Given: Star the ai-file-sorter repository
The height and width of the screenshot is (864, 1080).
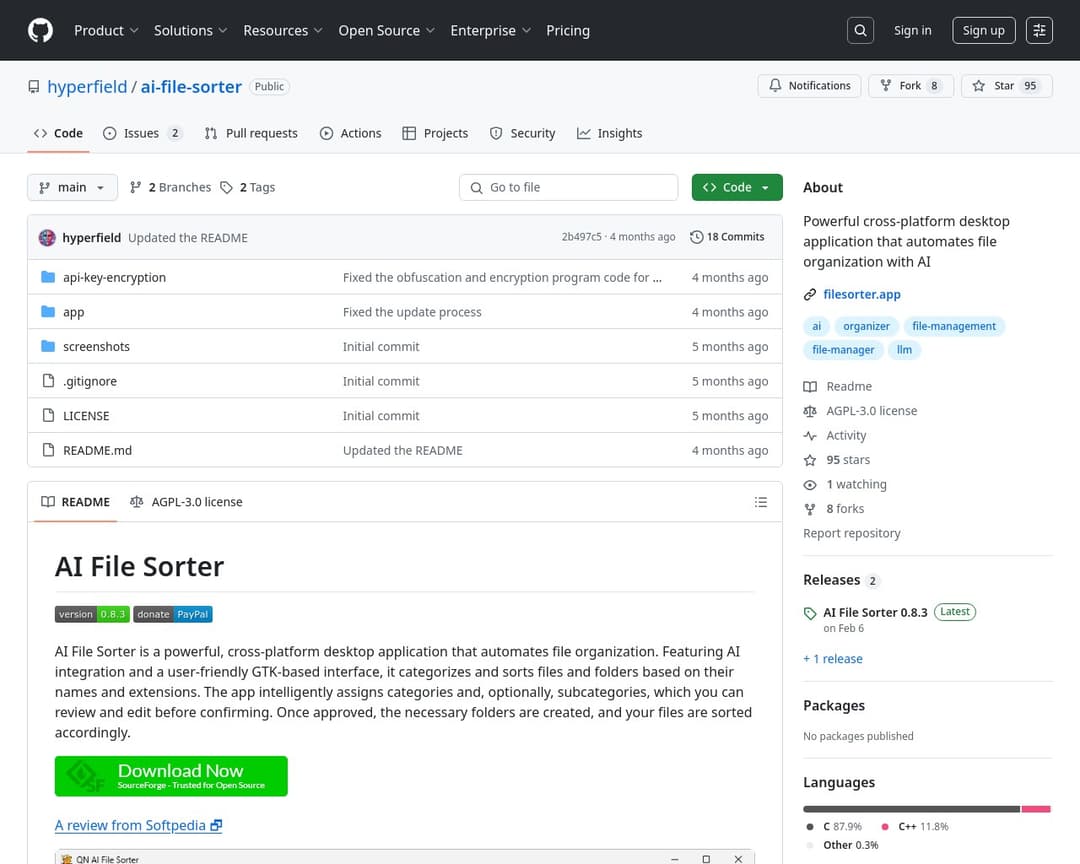Looking at the screenshot, I should tap(1006, 85).
